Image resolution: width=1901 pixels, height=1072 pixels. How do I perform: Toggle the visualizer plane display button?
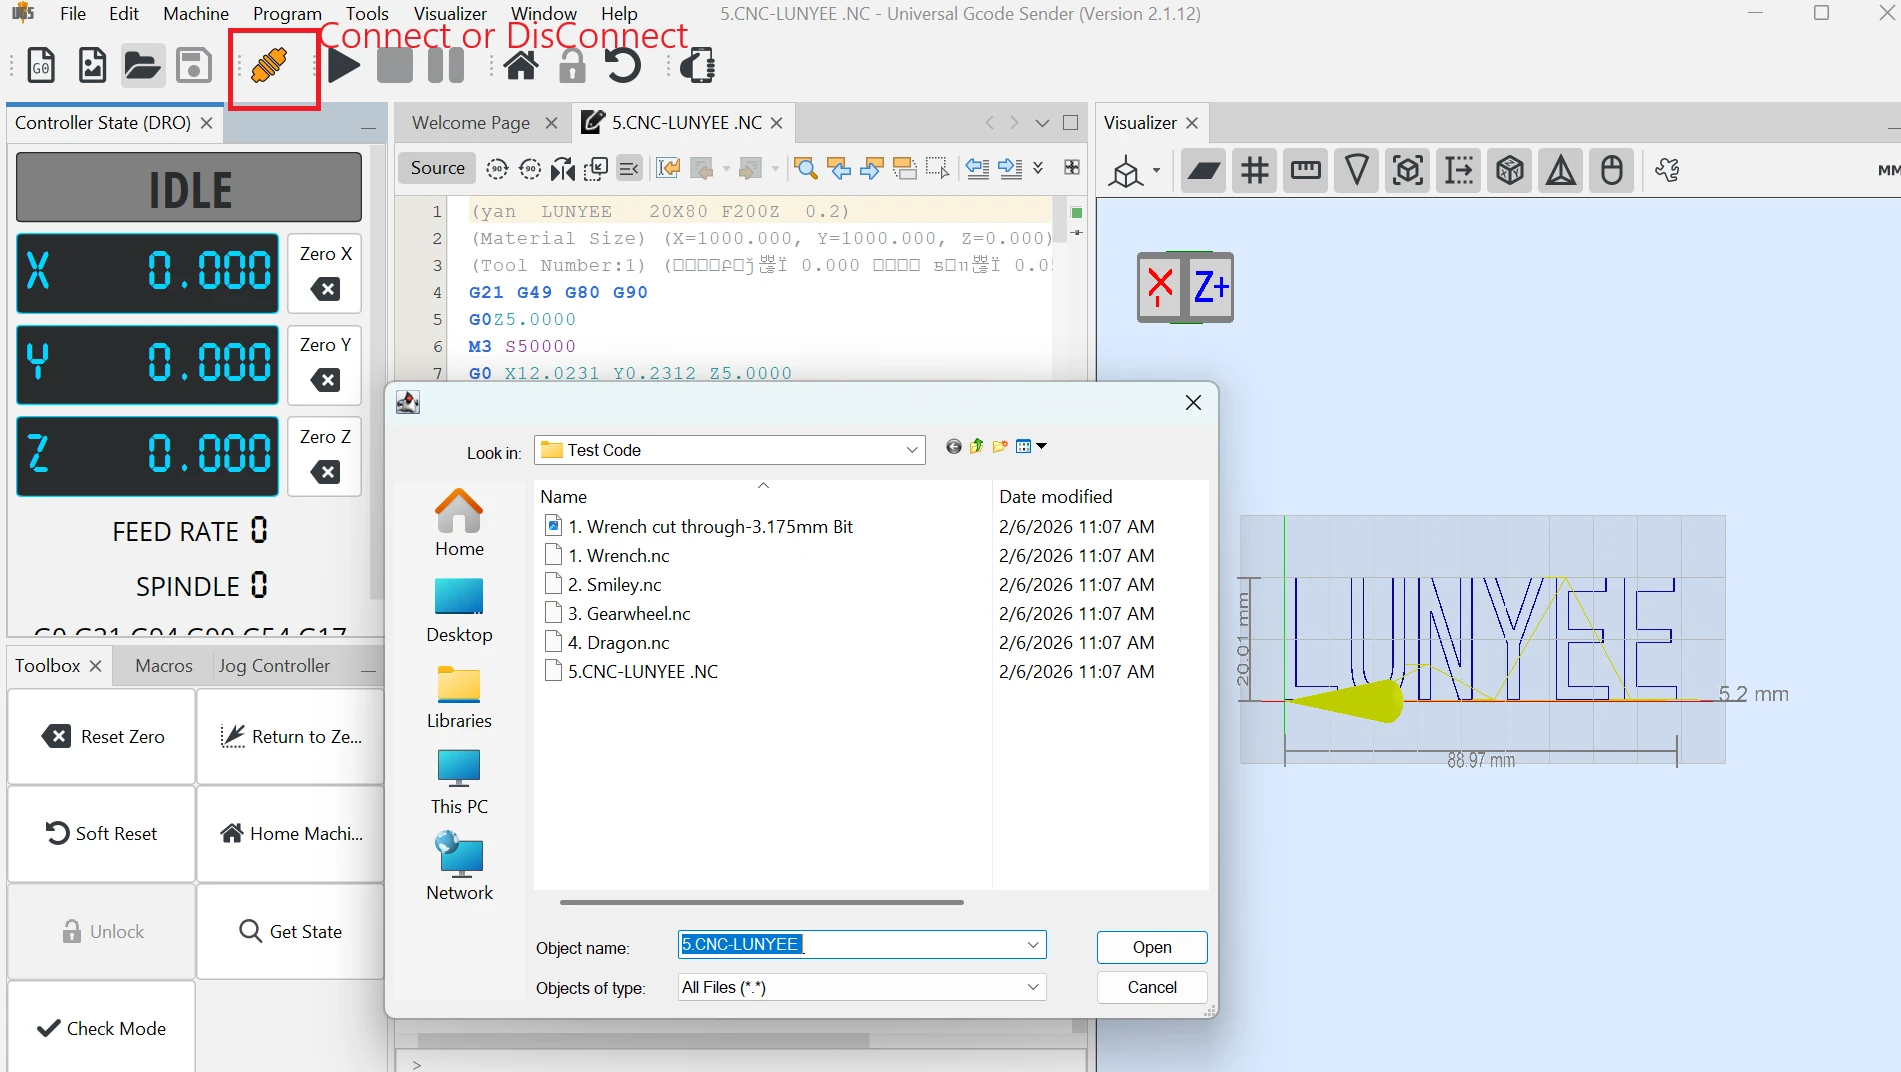pos(1203,170)
